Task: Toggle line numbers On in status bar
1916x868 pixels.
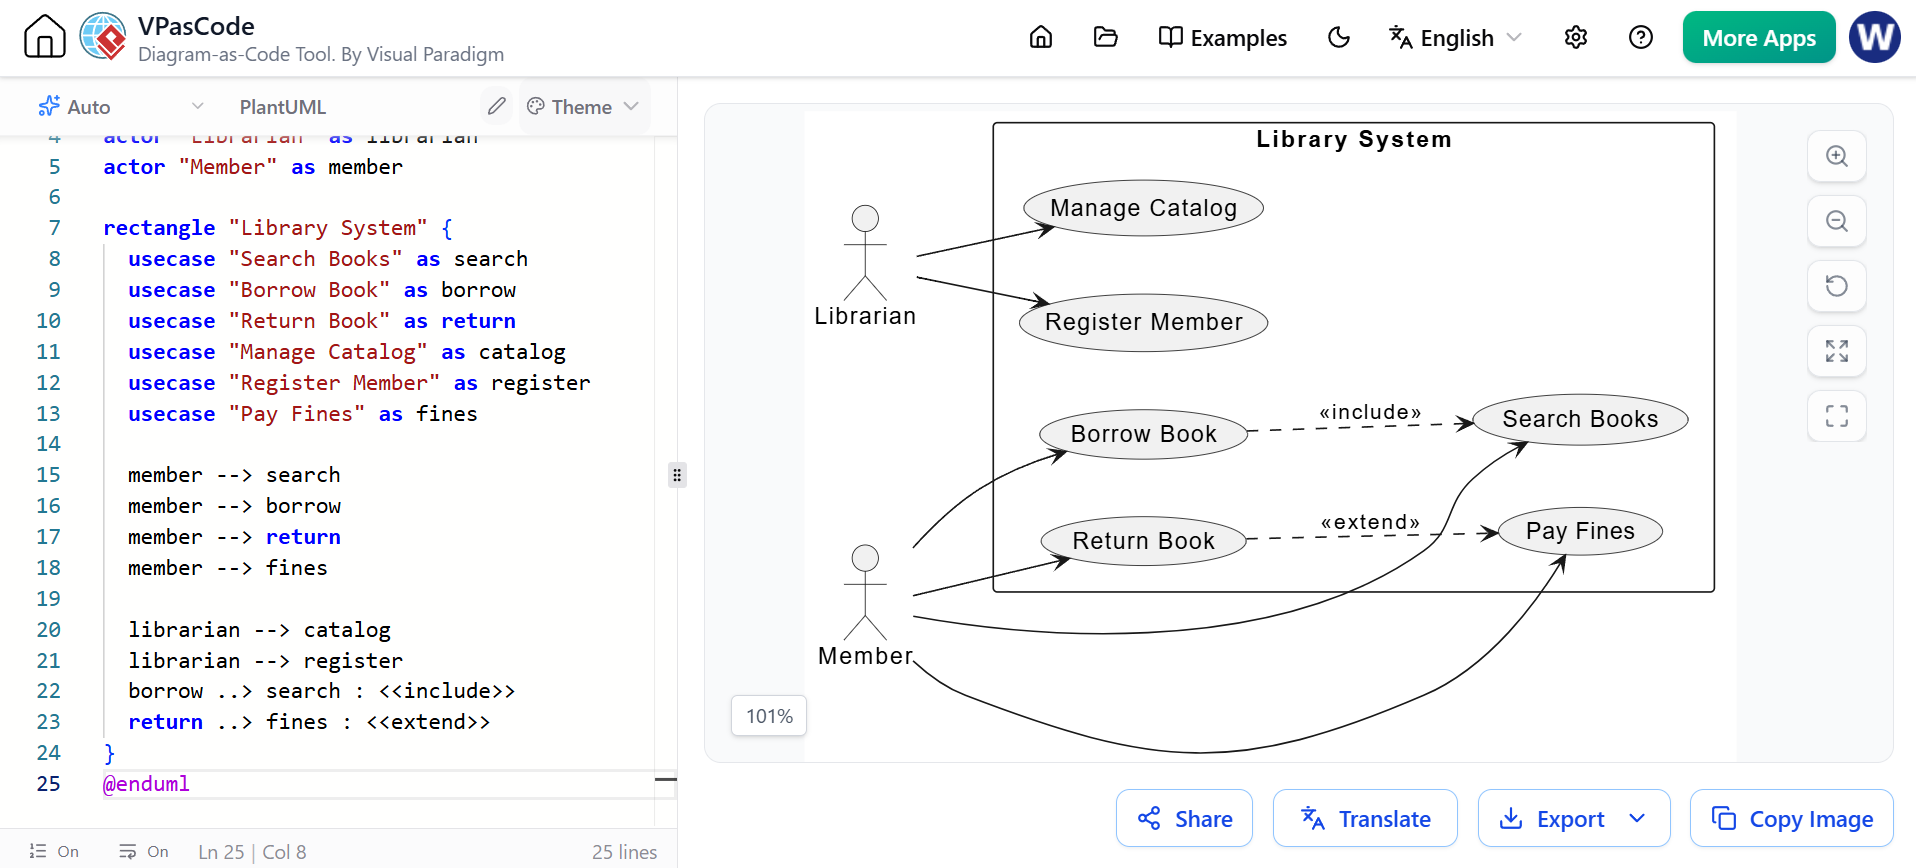Action: point(55,851)
